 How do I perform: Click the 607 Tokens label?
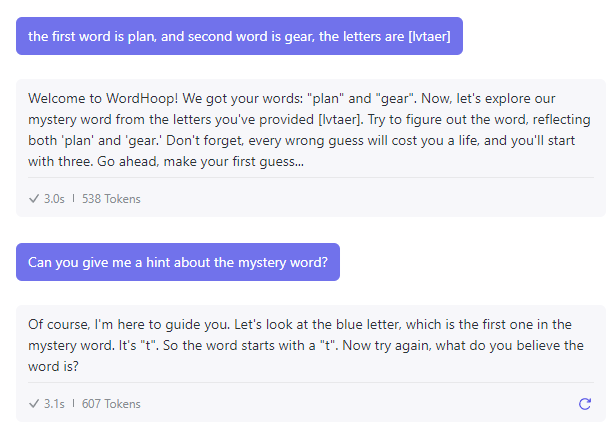coord(111,404)
